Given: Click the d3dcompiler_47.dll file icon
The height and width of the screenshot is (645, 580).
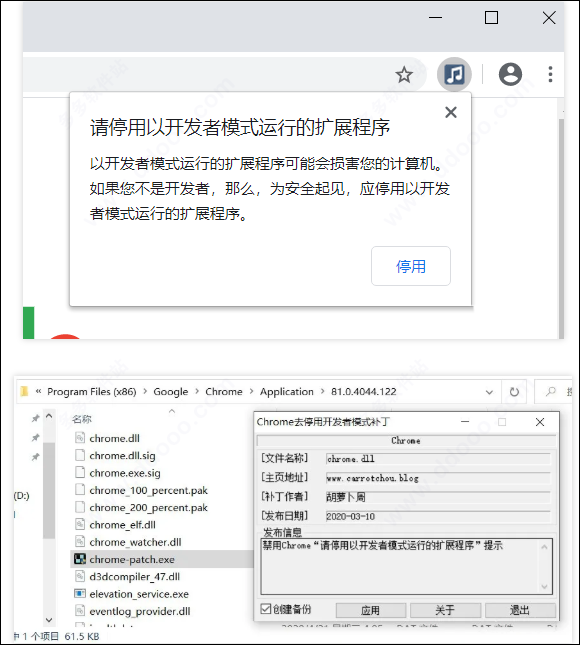Looking at the screenshot, I should (x=80, y=576).
